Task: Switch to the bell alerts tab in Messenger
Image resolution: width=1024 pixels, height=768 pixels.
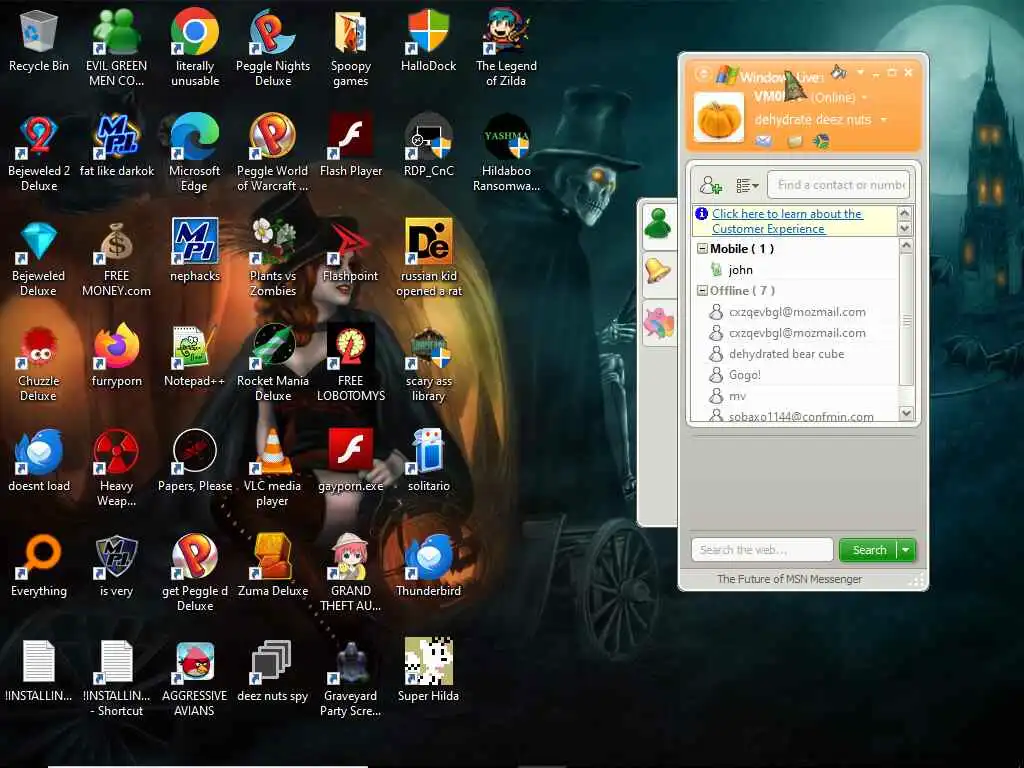Action: (x=658, y=270)
